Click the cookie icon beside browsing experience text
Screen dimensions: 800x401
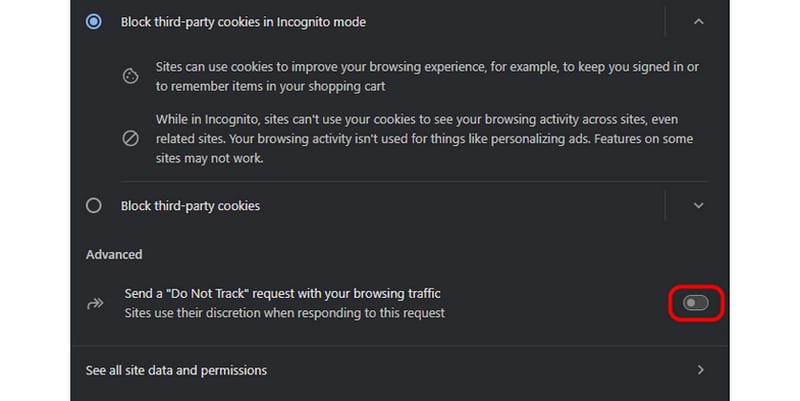pos(130,76)
